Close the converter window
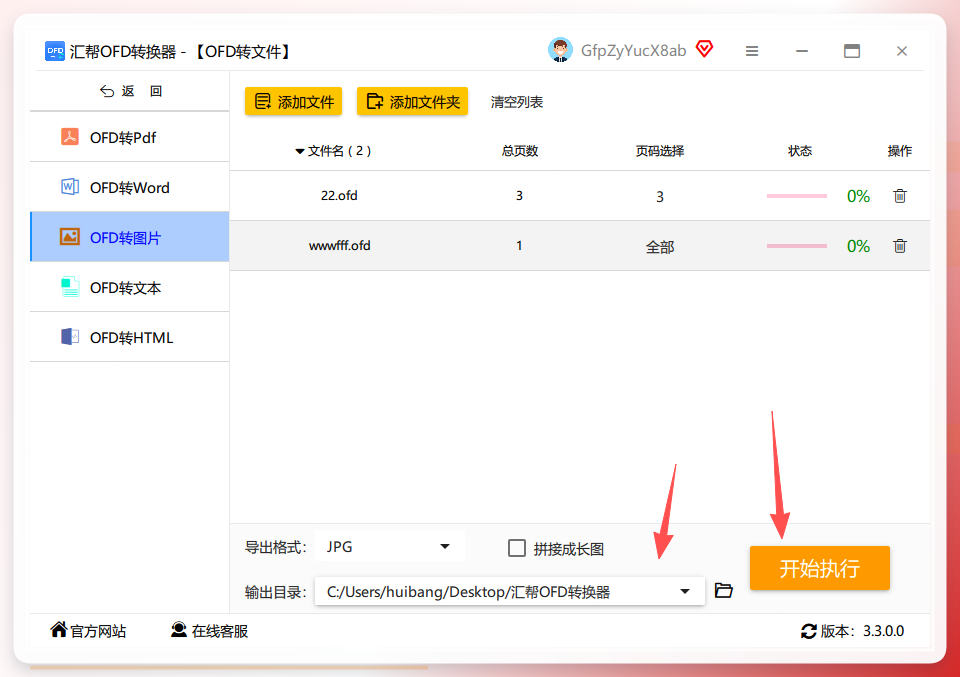 pyautogui.click(x=902, y=51)
